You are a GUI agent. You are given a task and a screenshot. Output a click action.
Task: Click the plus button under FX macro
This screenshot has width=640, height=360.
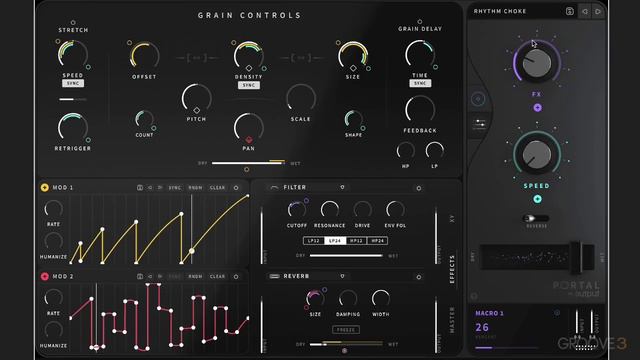pos(538,108)
